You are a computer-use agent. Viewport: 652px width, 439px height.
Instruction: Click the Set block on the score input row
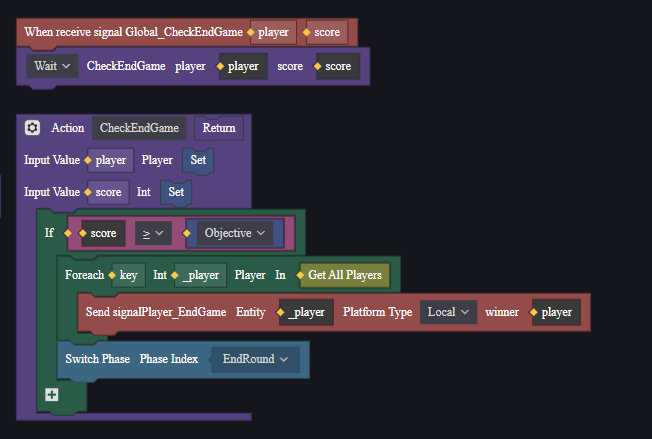point(176,192)
